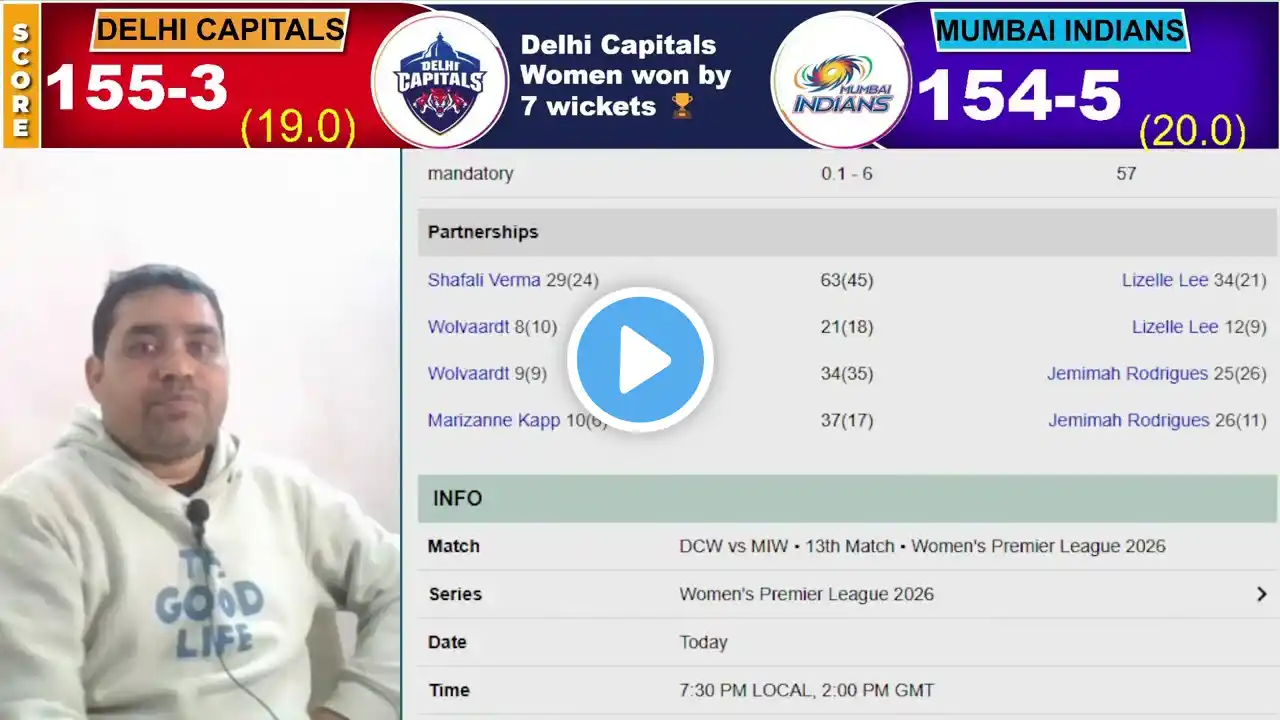Open Lizelle Lee link in first partnership

tap(1165, 280)
